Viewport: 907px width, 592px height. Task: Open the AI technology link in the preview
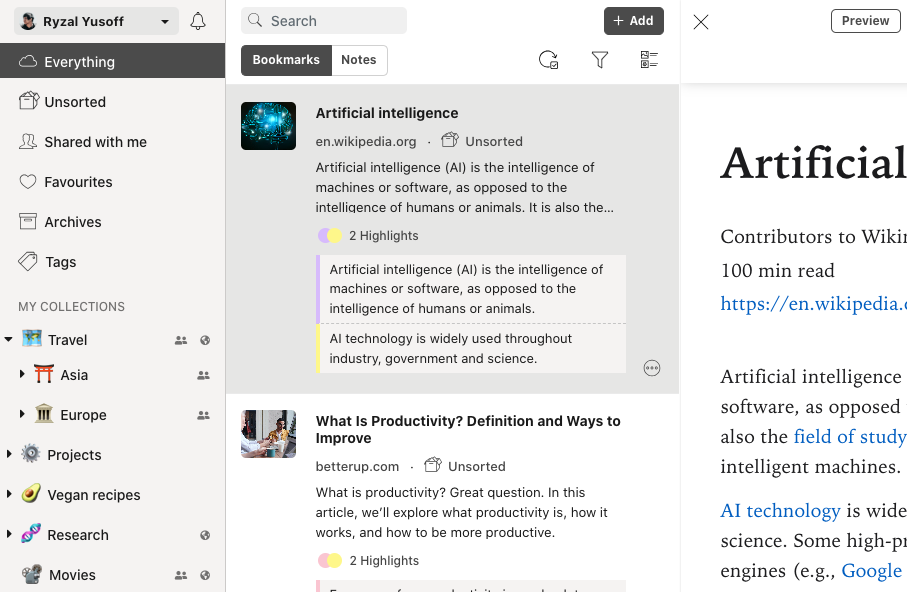(x=780, y=510)
